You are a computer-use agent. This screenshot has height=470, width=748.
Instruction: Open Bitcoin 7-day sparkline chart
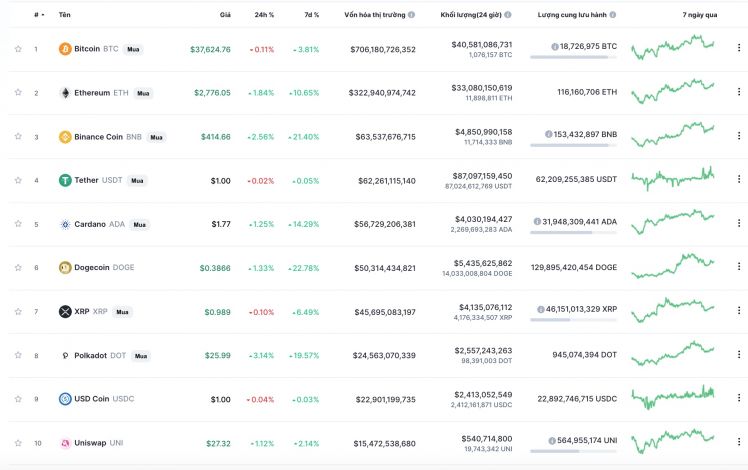(x=673, y=47)
